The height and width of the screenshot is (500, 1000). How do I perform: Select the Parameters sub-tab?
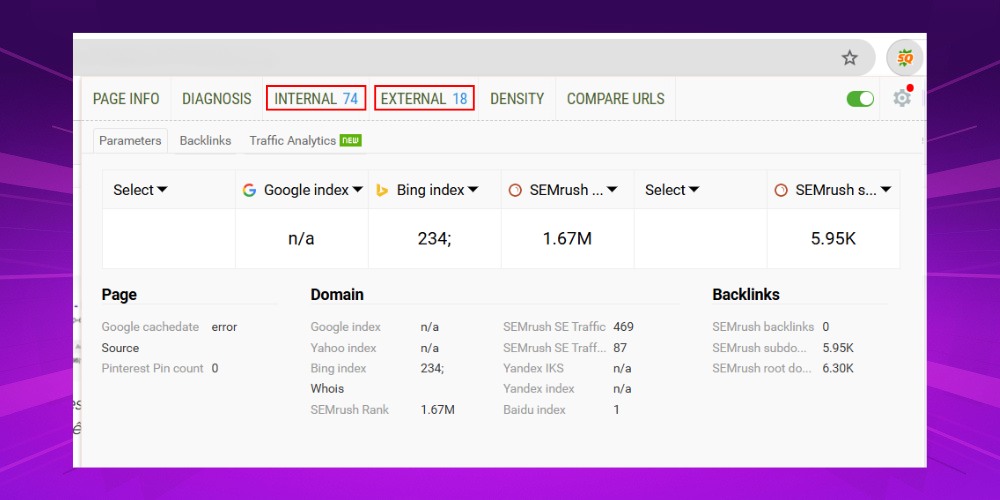[130, 140]
